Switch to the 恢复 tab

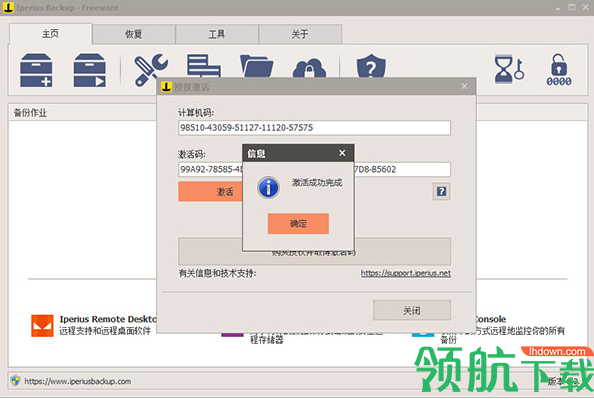click(x=133, y=34)
